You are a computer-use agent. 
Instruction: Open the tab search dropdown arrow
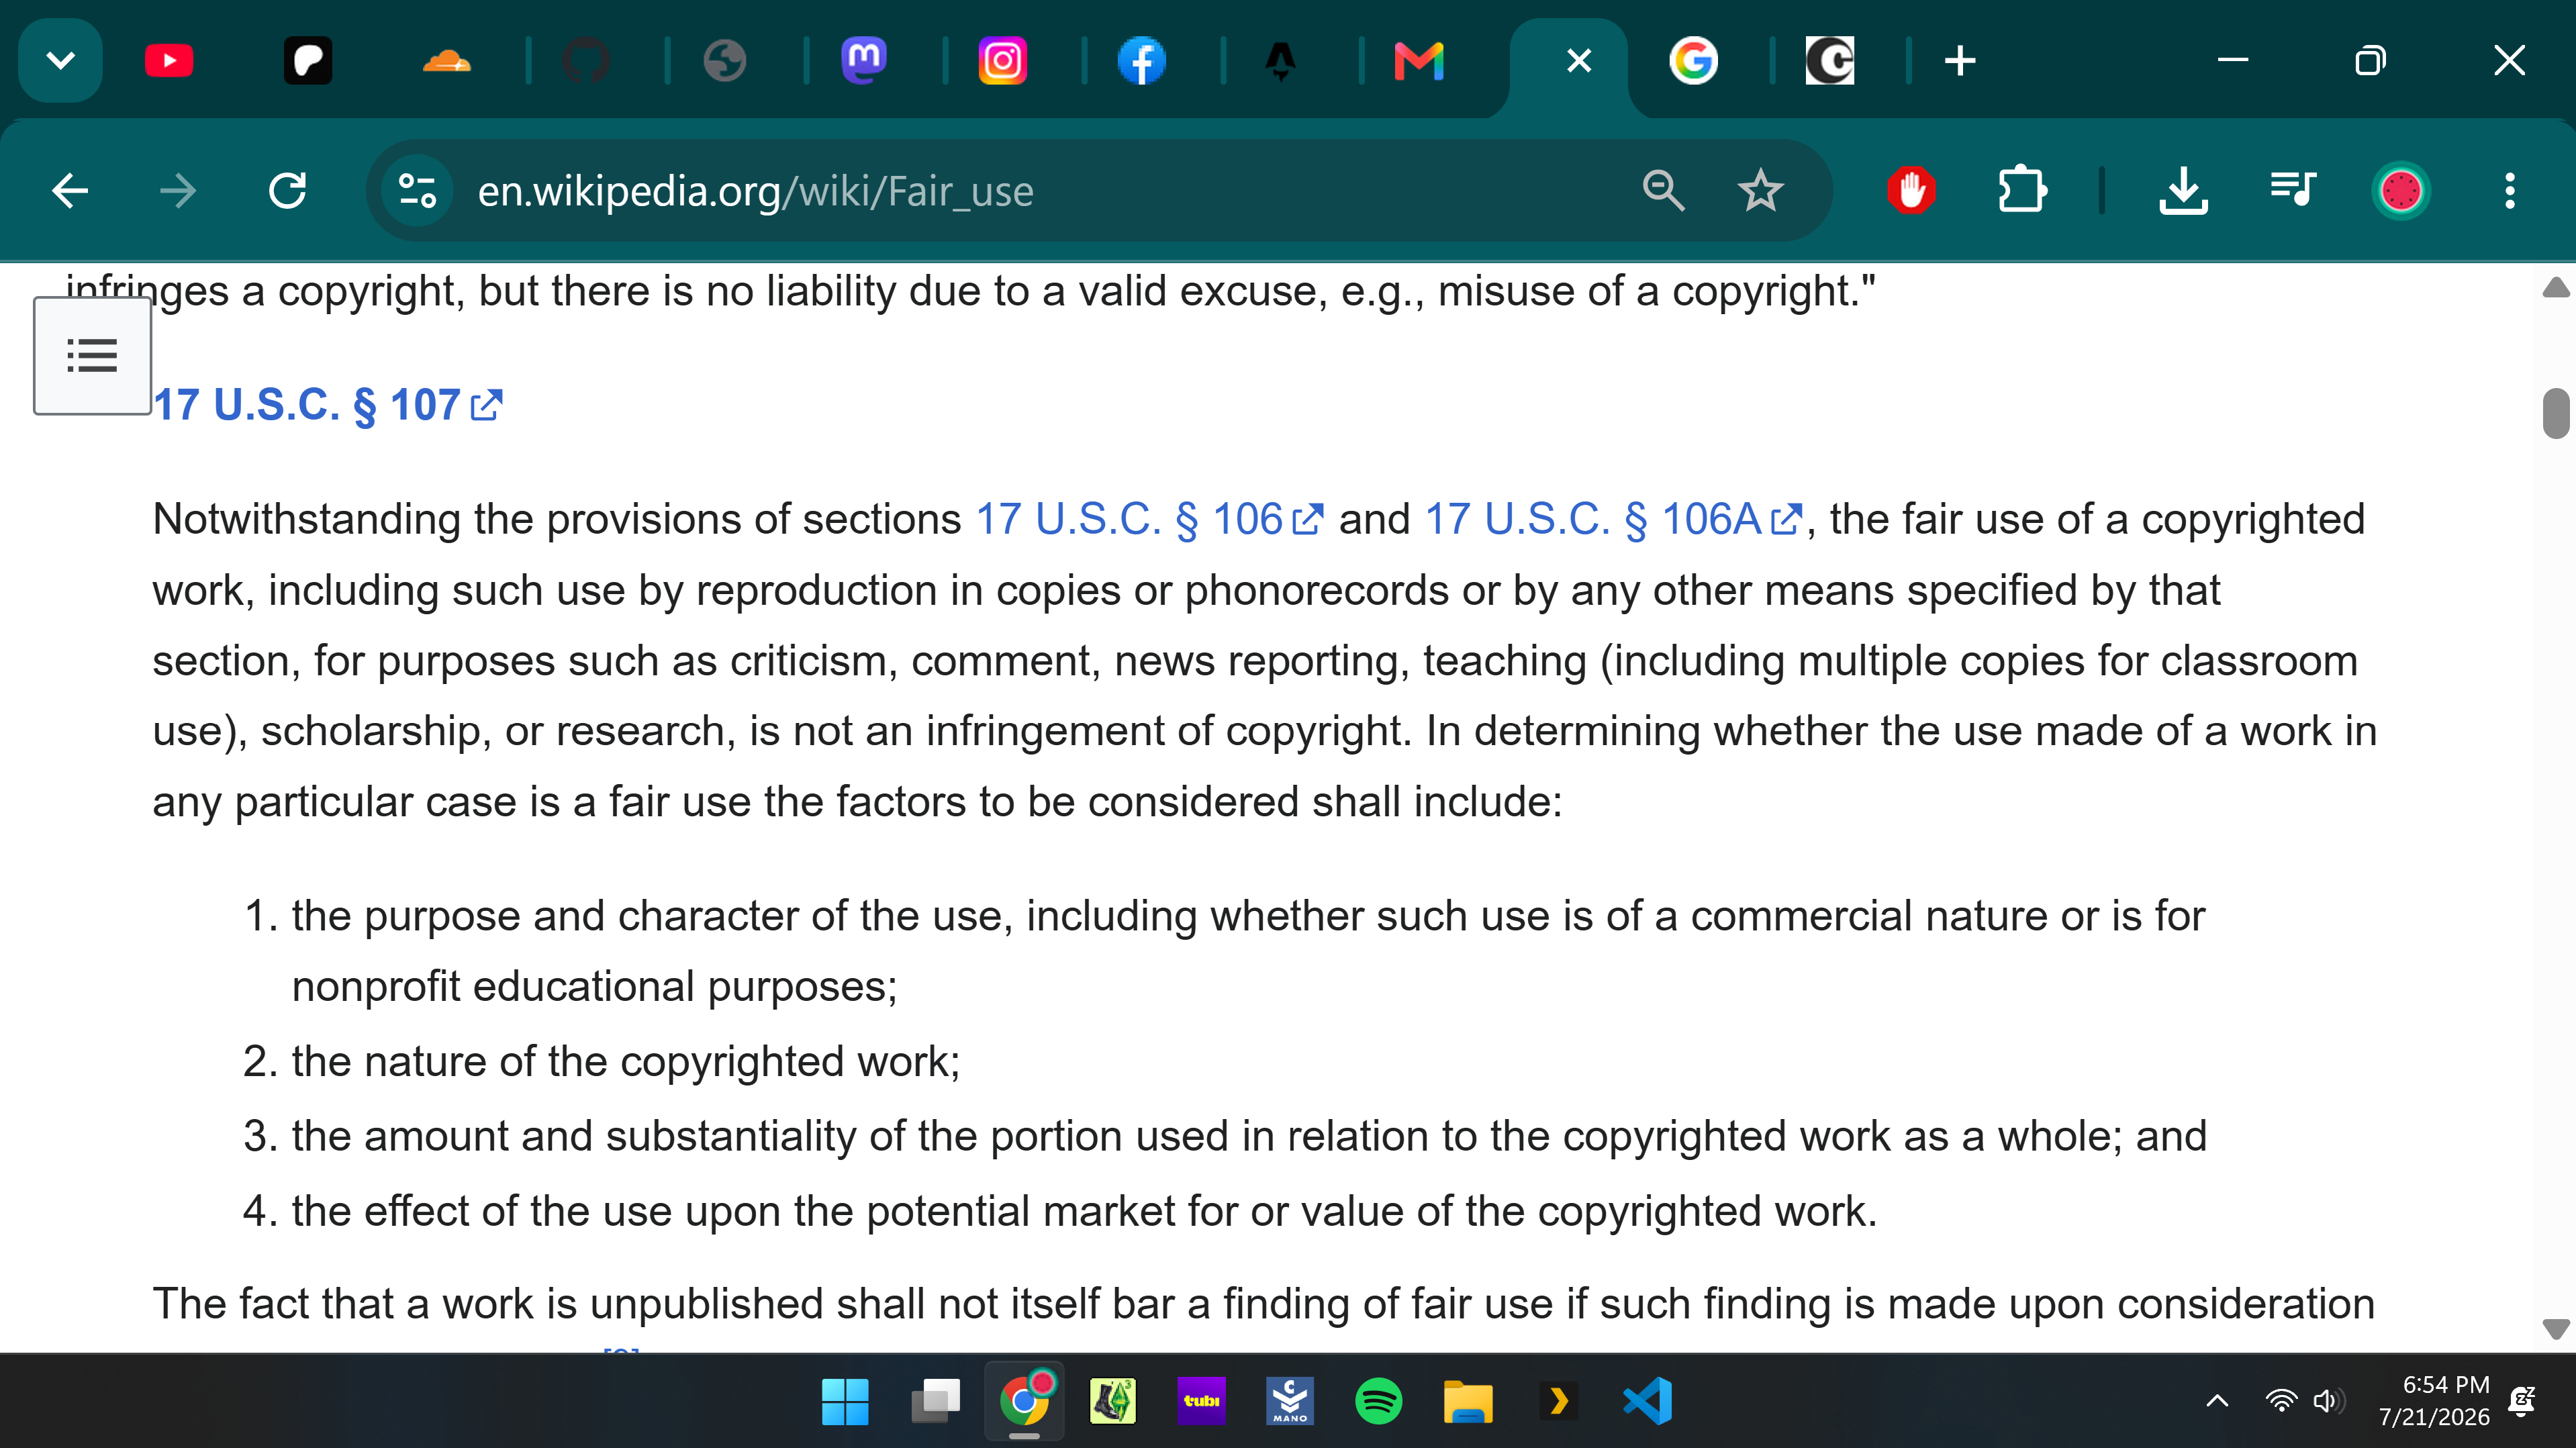pos(61,61)
